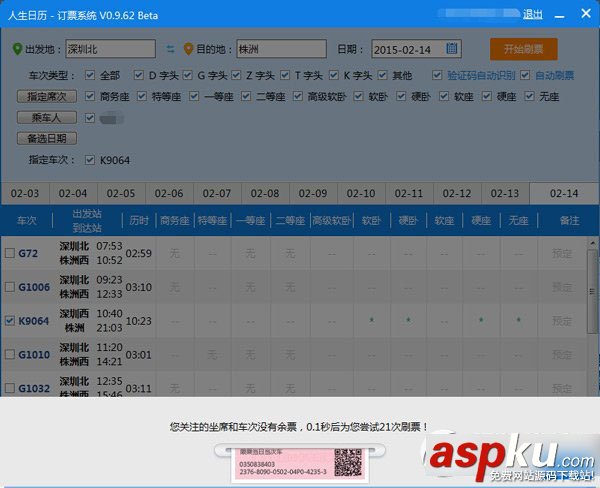The width and height of the screenshot is (600, 488).
Task: Open the calendar picker icon in date field
Action: 452,48
